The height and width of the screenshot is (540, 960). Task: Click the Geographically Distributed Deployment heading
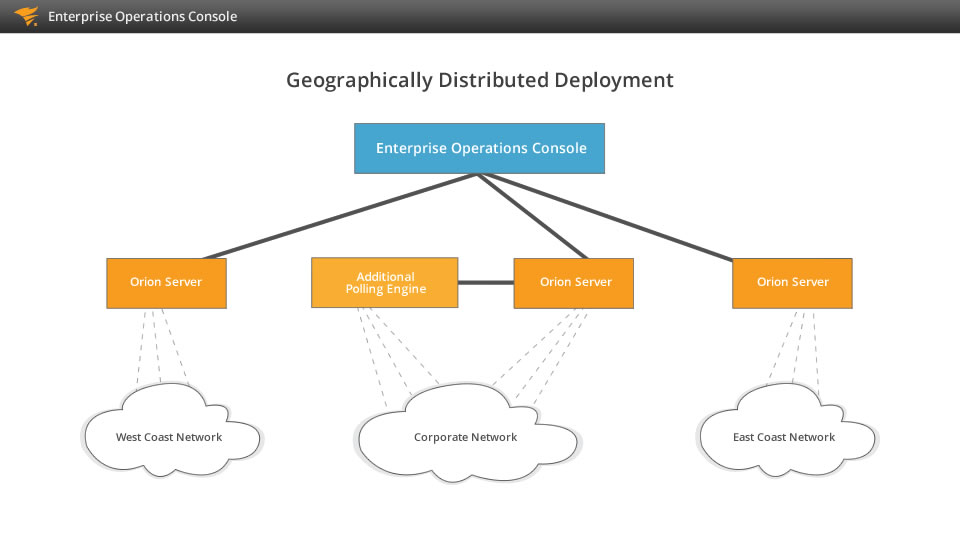479,80
